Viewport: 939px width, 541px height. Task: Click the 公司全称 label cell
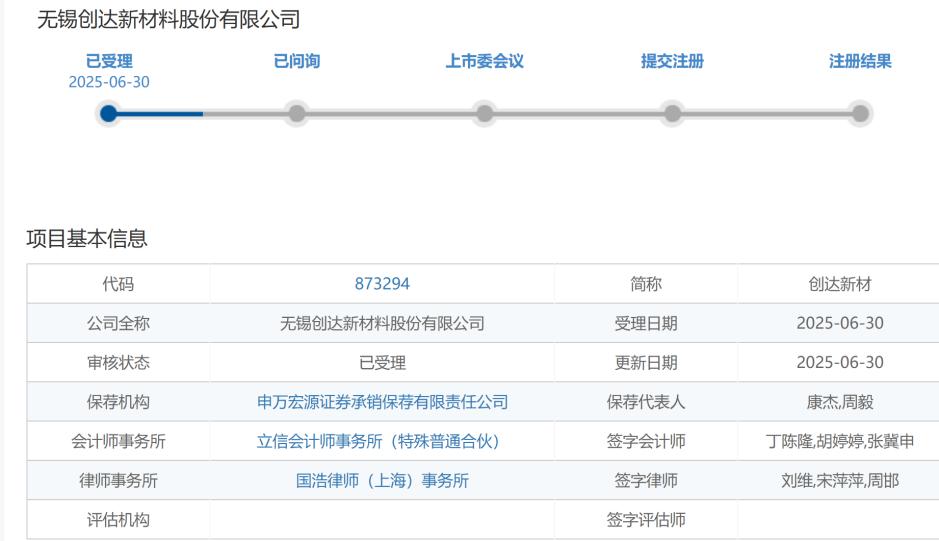[x=118, y=324]
